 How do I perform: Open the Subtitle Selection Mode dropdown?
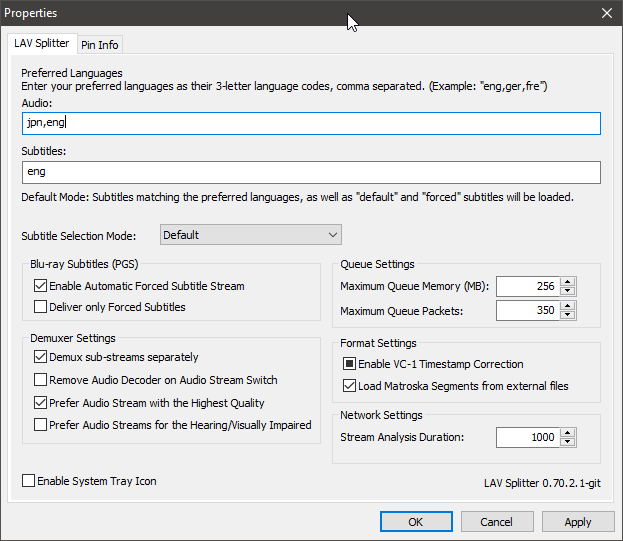(250, 235)
